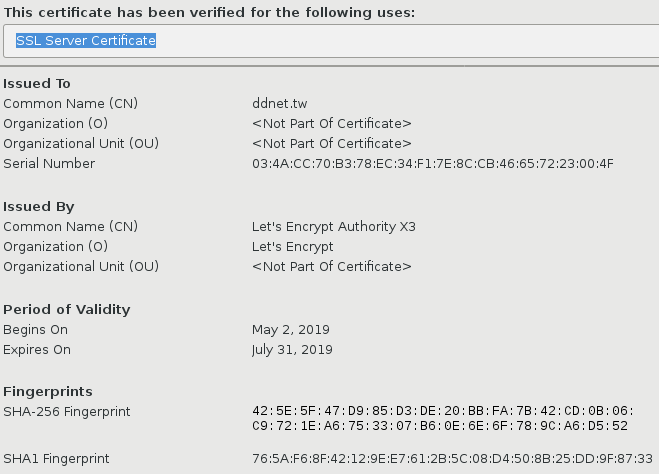Screen dimensions: 659x474
Task: Click the Expires On label
Action: tap(37, 350)
